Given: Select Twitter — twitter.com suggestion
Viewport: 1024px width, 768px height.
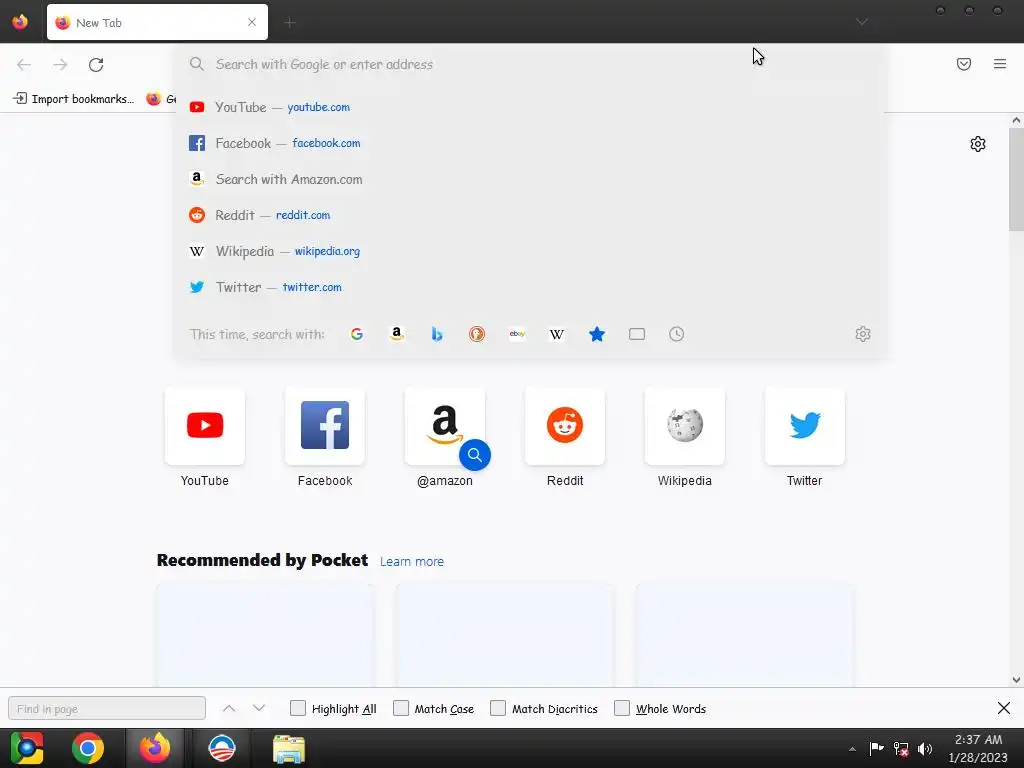Looking at the screenshot, I should coord(529,287).
